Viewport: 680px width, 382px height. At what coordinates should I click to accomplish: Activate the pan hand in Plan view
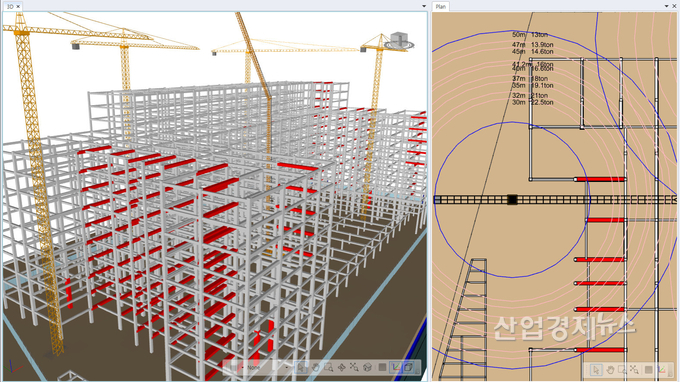[610, 370]
